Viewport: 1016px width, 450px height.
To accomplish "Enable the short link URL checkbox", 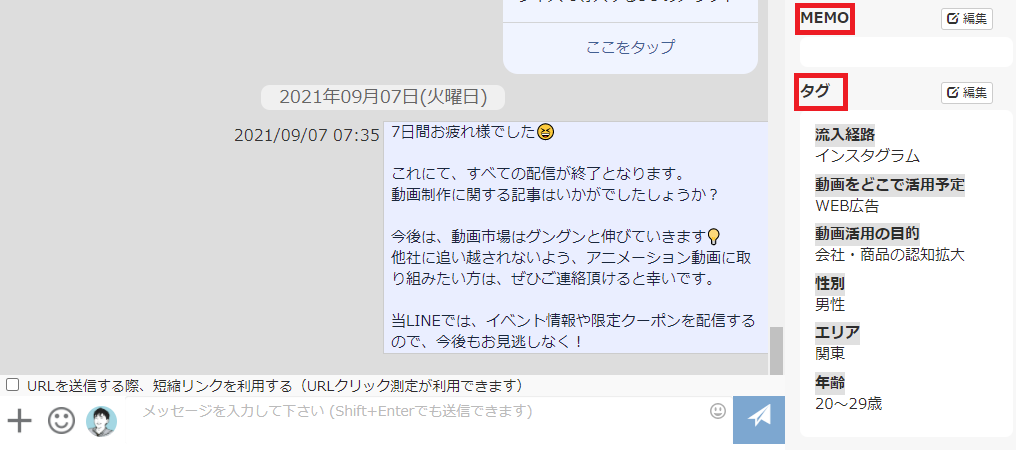I will click(x=12, y=385).
